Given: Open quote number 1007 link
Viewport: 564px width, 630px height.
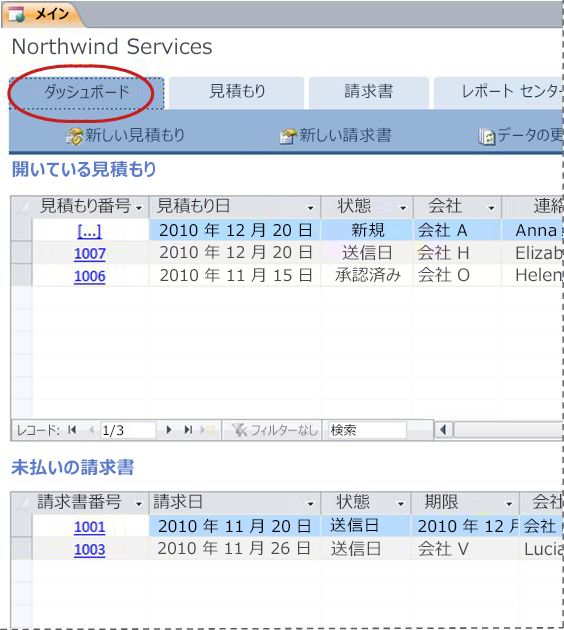Looking at the screenshot, I should tap(90, 254).
